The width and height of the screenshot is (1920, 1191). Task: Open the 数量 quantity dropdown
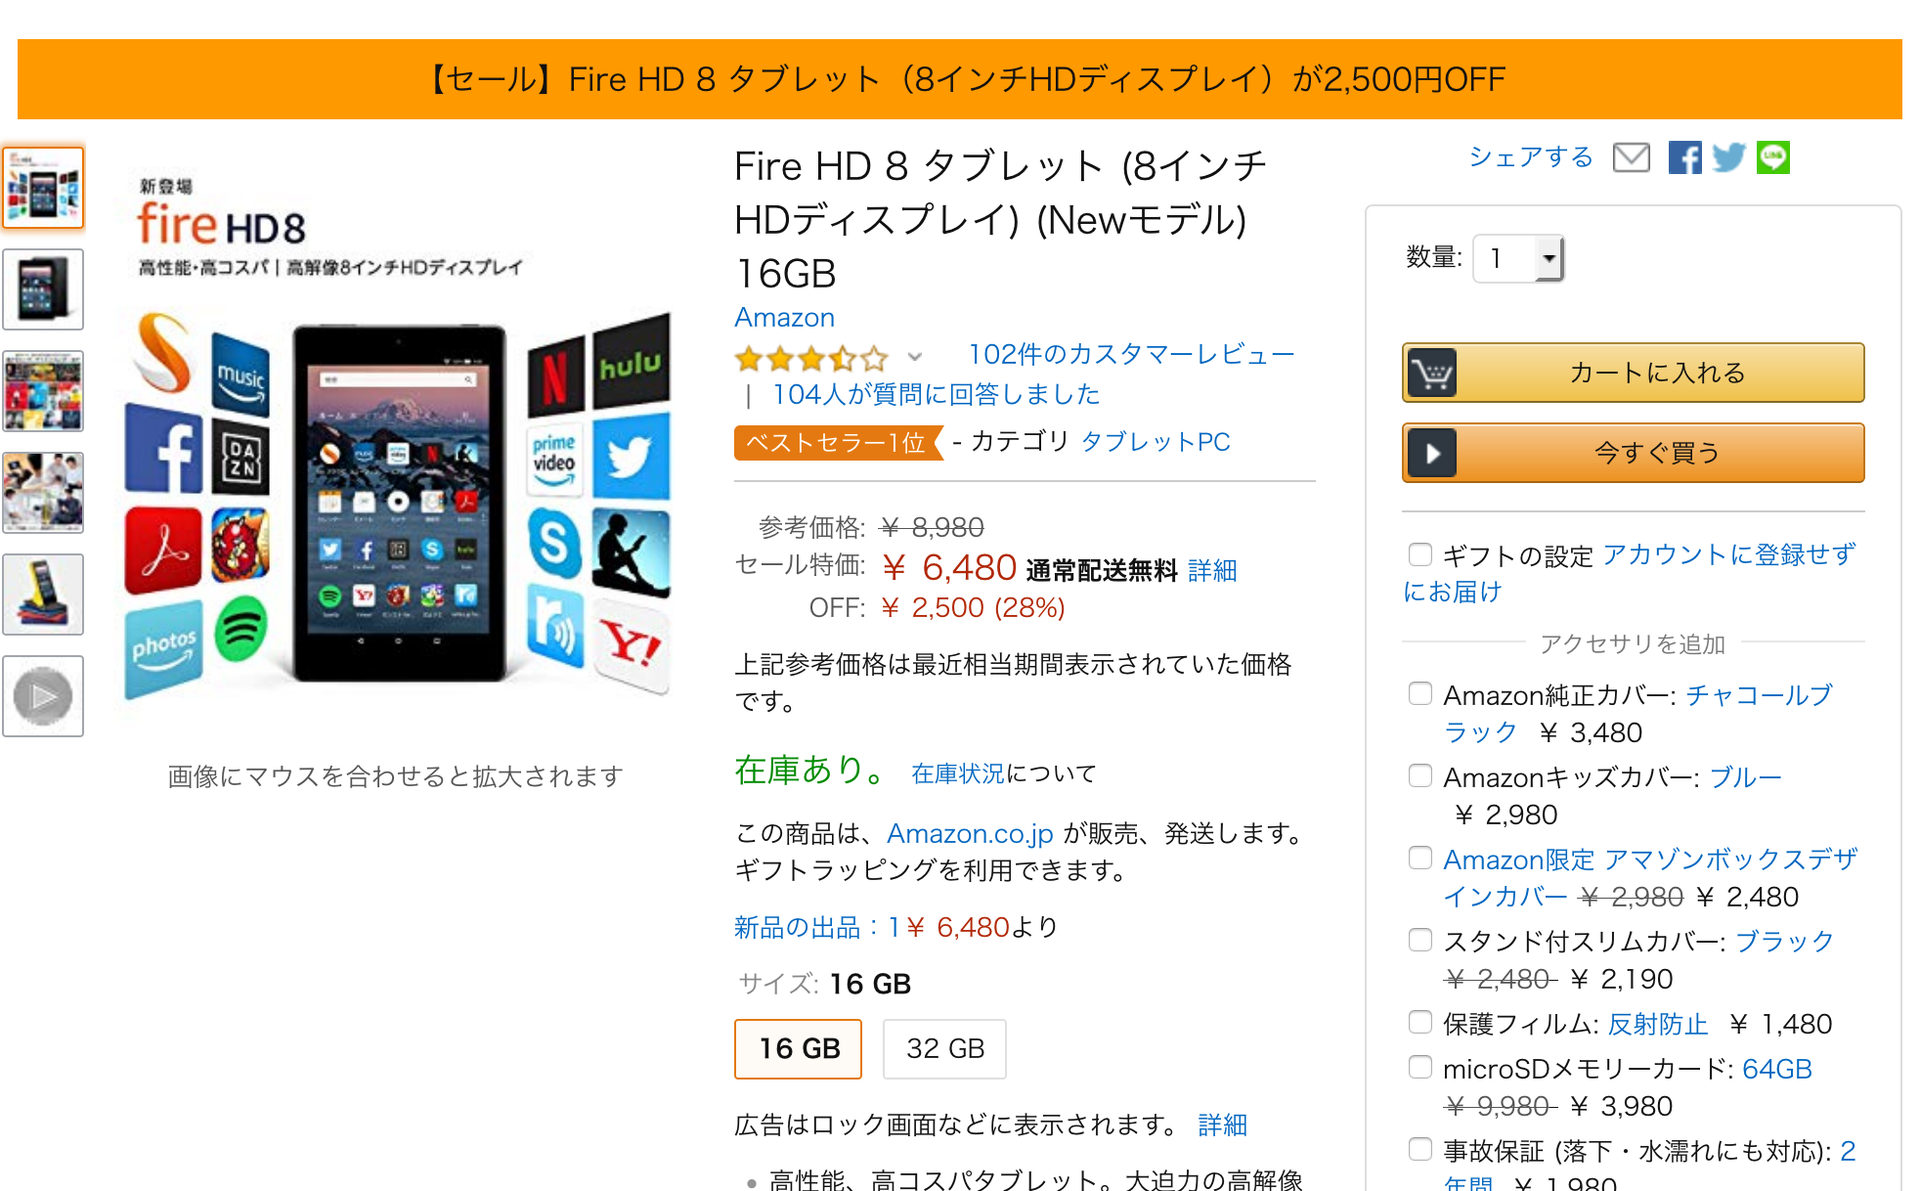pyautogui.click(x=1518, y=259)
